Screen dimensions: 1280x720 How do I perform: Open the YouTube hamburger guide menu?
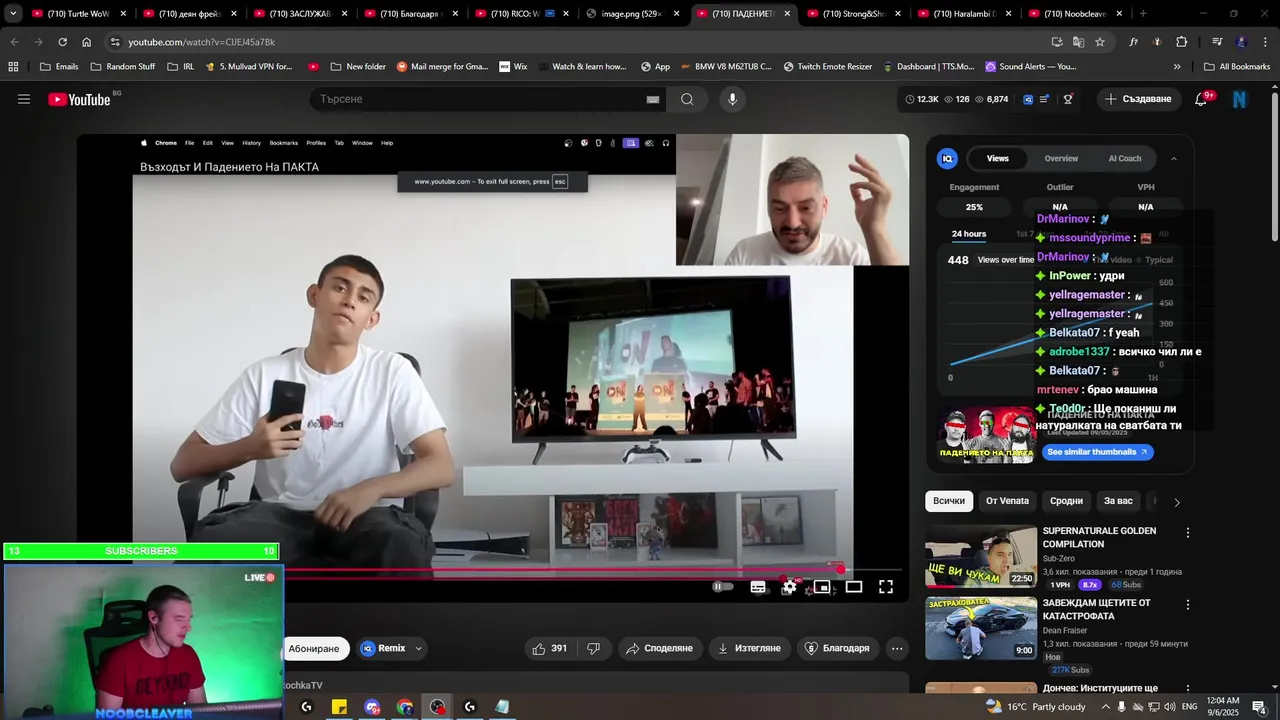click(x=24, y=99)
